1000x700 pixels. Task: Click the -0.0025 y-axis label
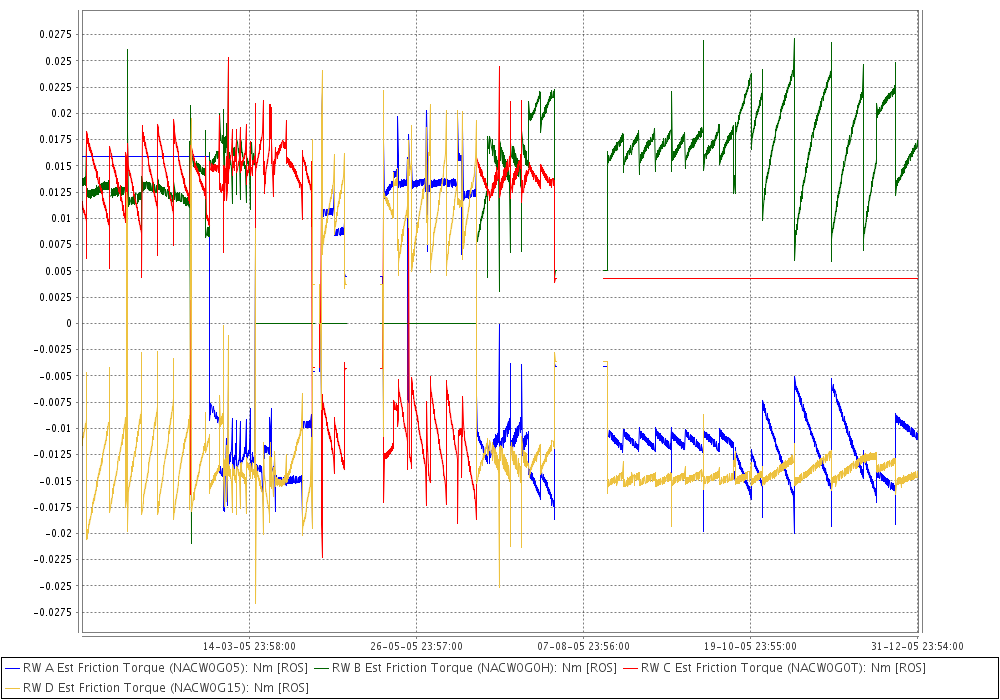[53, 349]
